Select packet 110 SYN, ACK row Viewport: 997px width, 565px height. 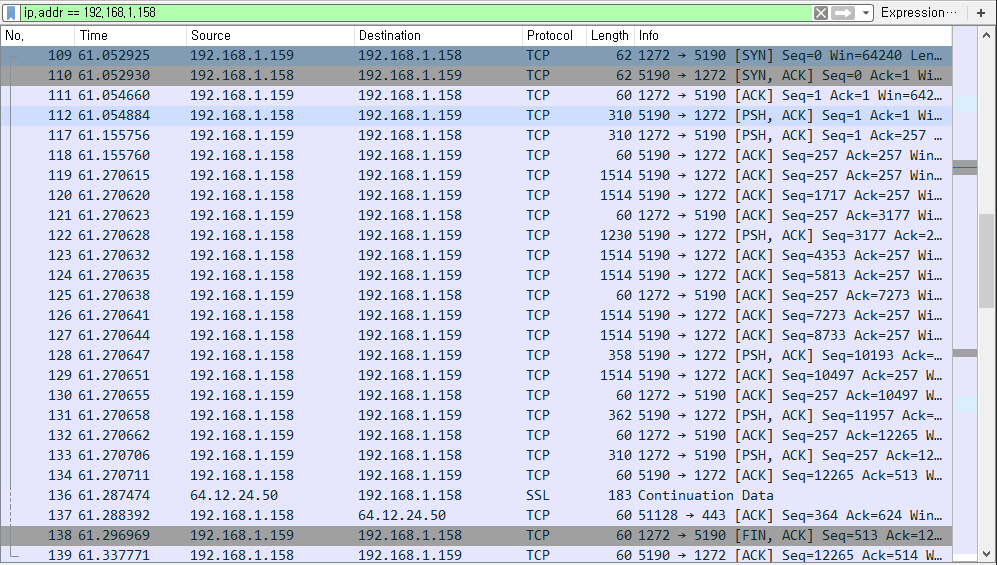[476, 75]
